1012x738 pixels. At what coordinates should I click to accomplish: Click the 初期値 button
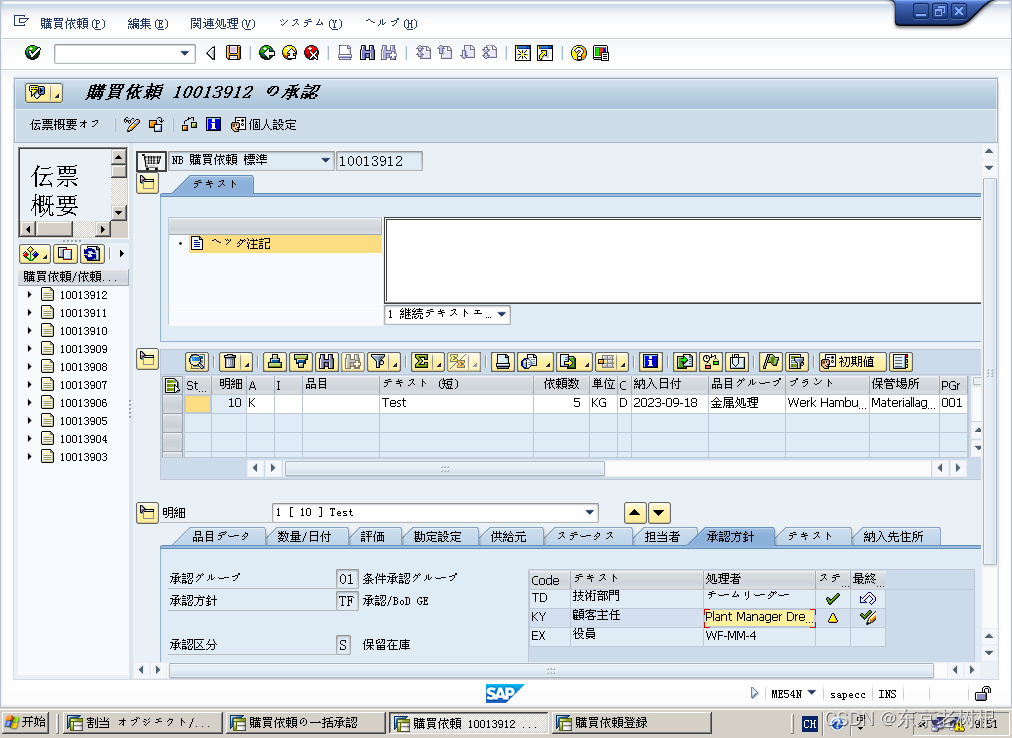click(x=852, y=362)
